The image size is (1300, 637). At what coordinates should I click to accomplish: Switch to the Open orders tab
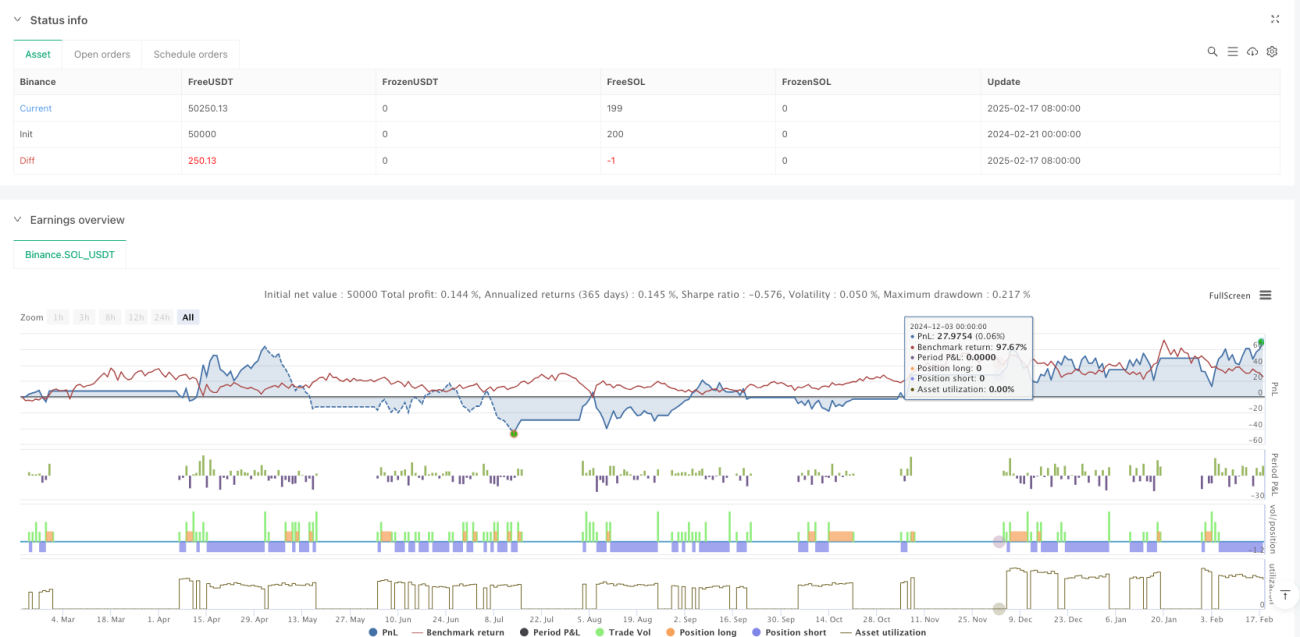[102, 54]
